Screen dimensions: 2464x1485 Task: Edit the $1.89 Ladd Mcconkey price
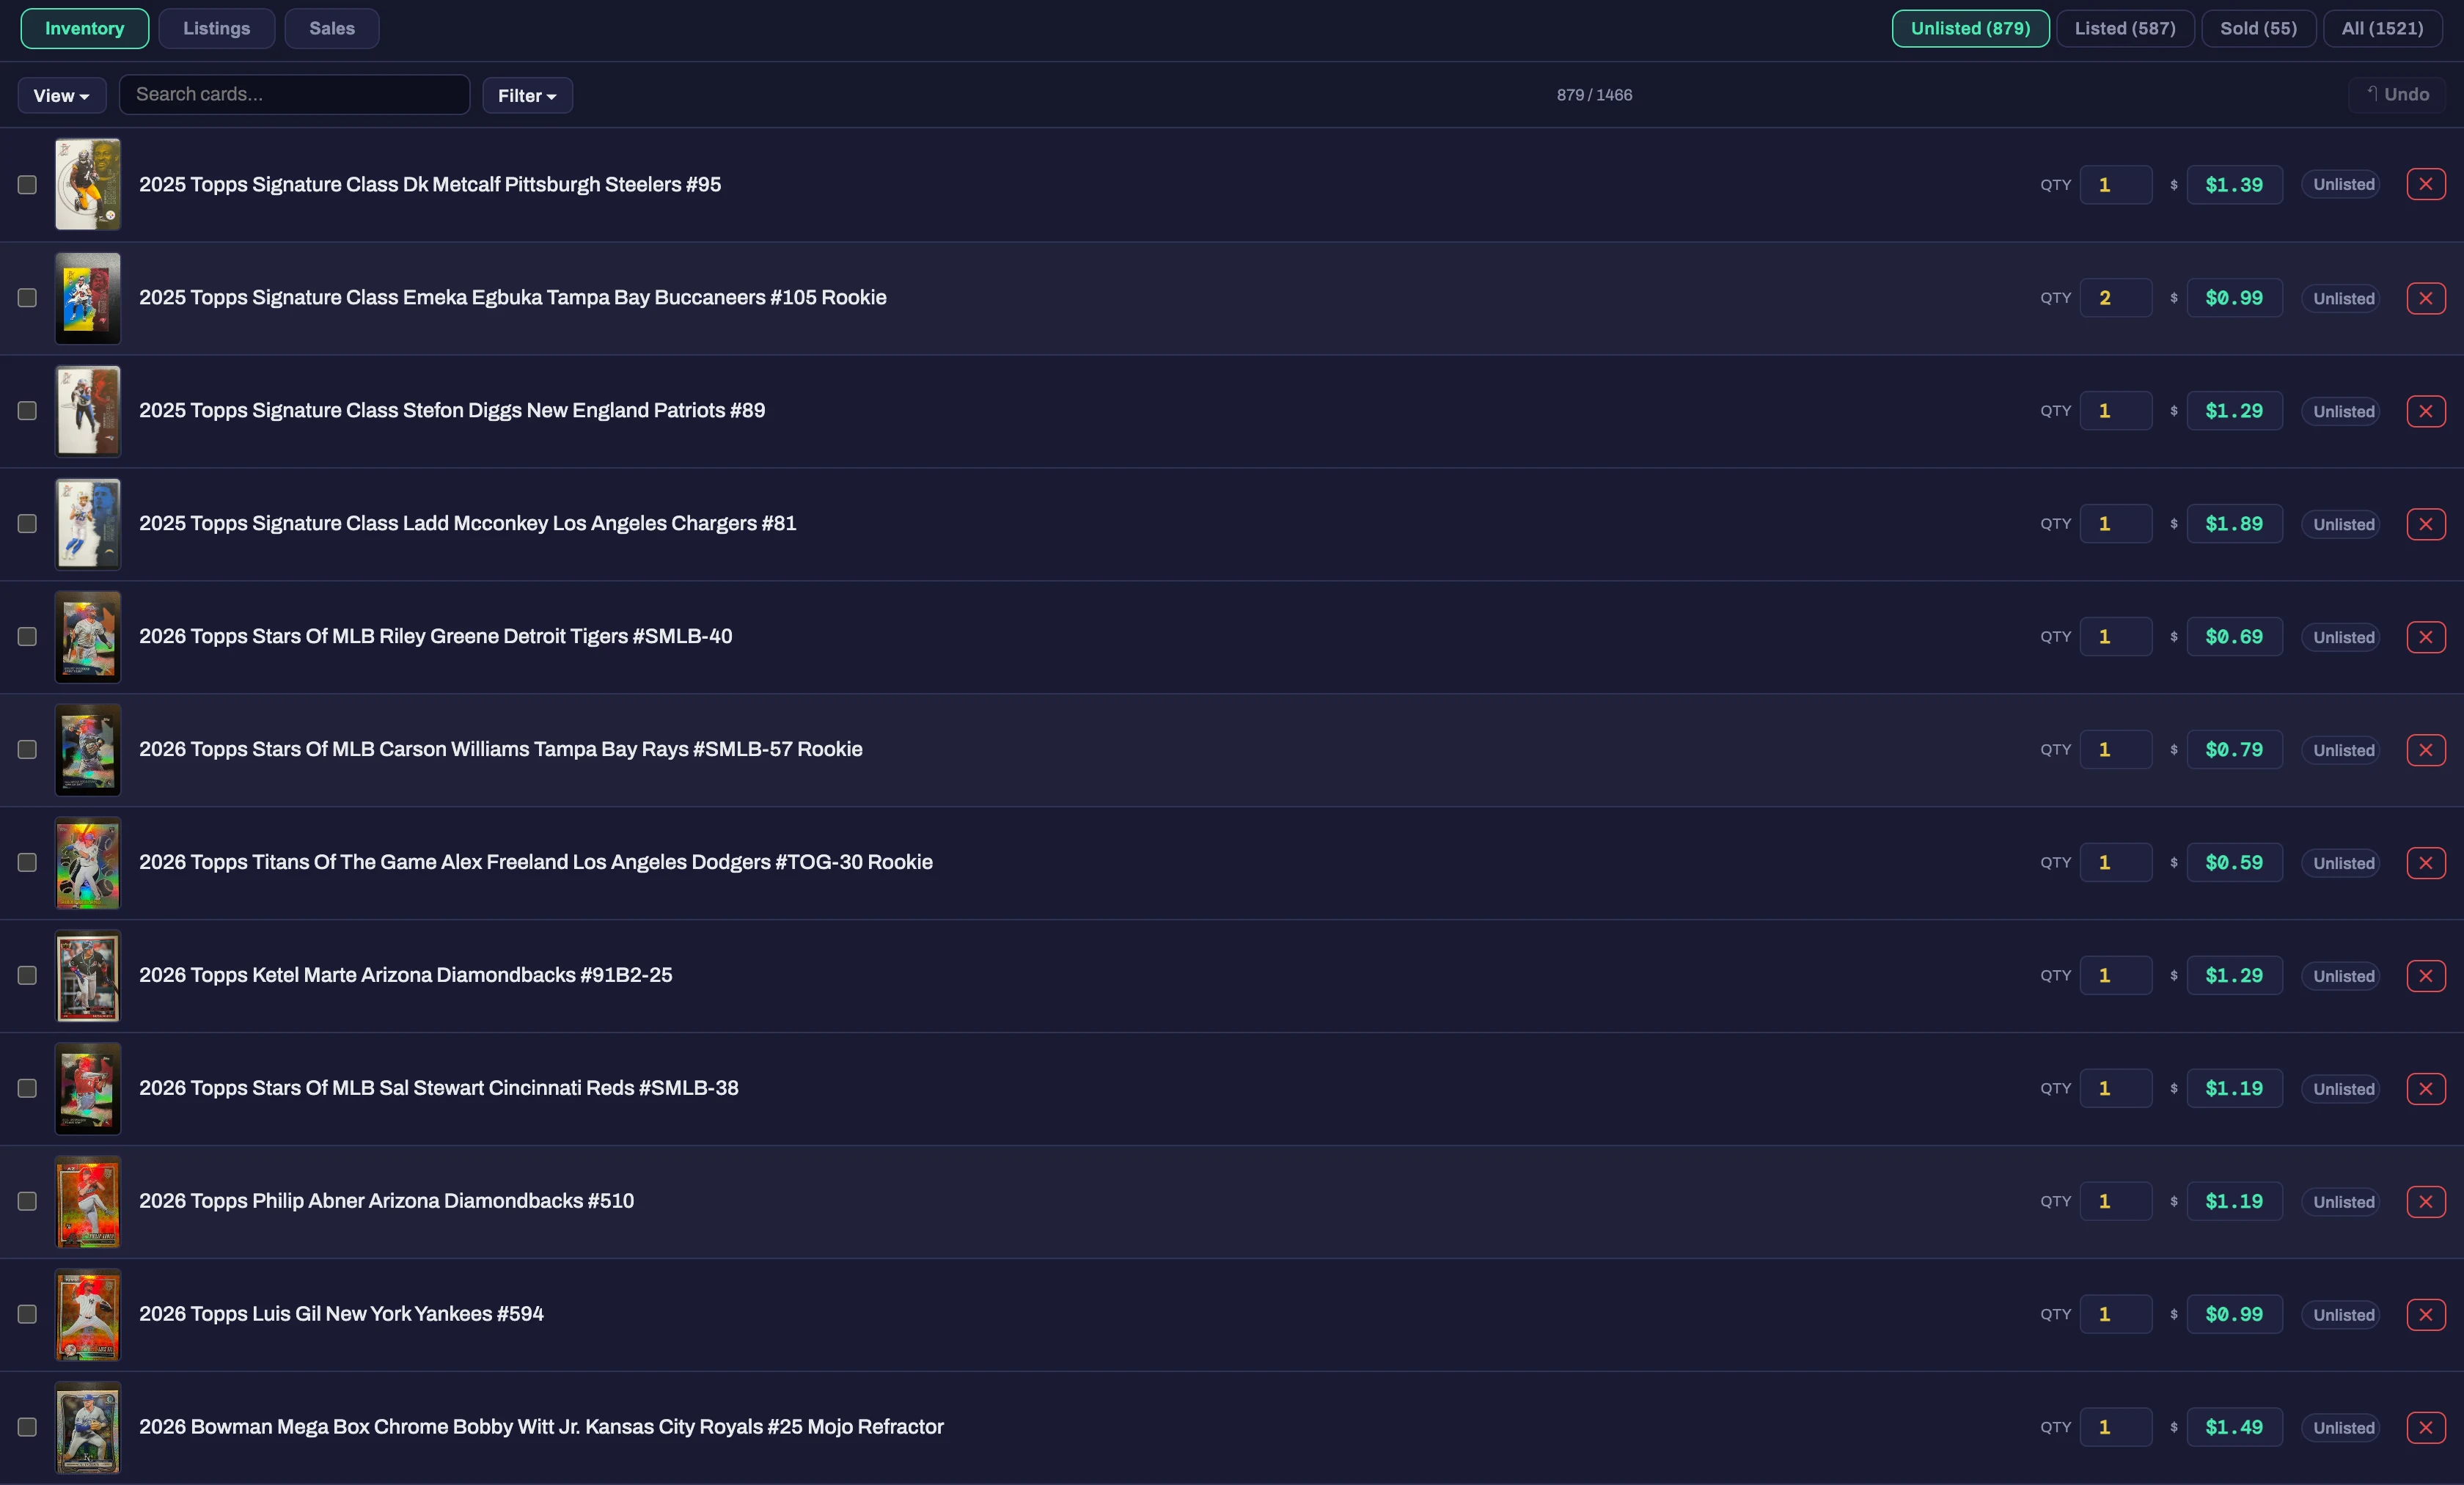[2235, 524]
